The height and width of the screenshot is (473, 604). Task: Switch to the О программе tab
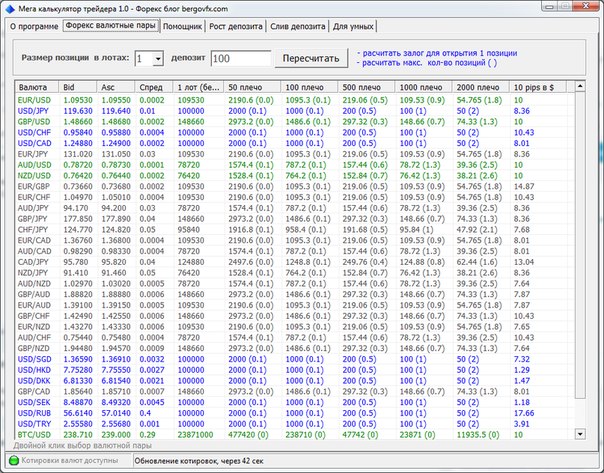tap(32, 27)
